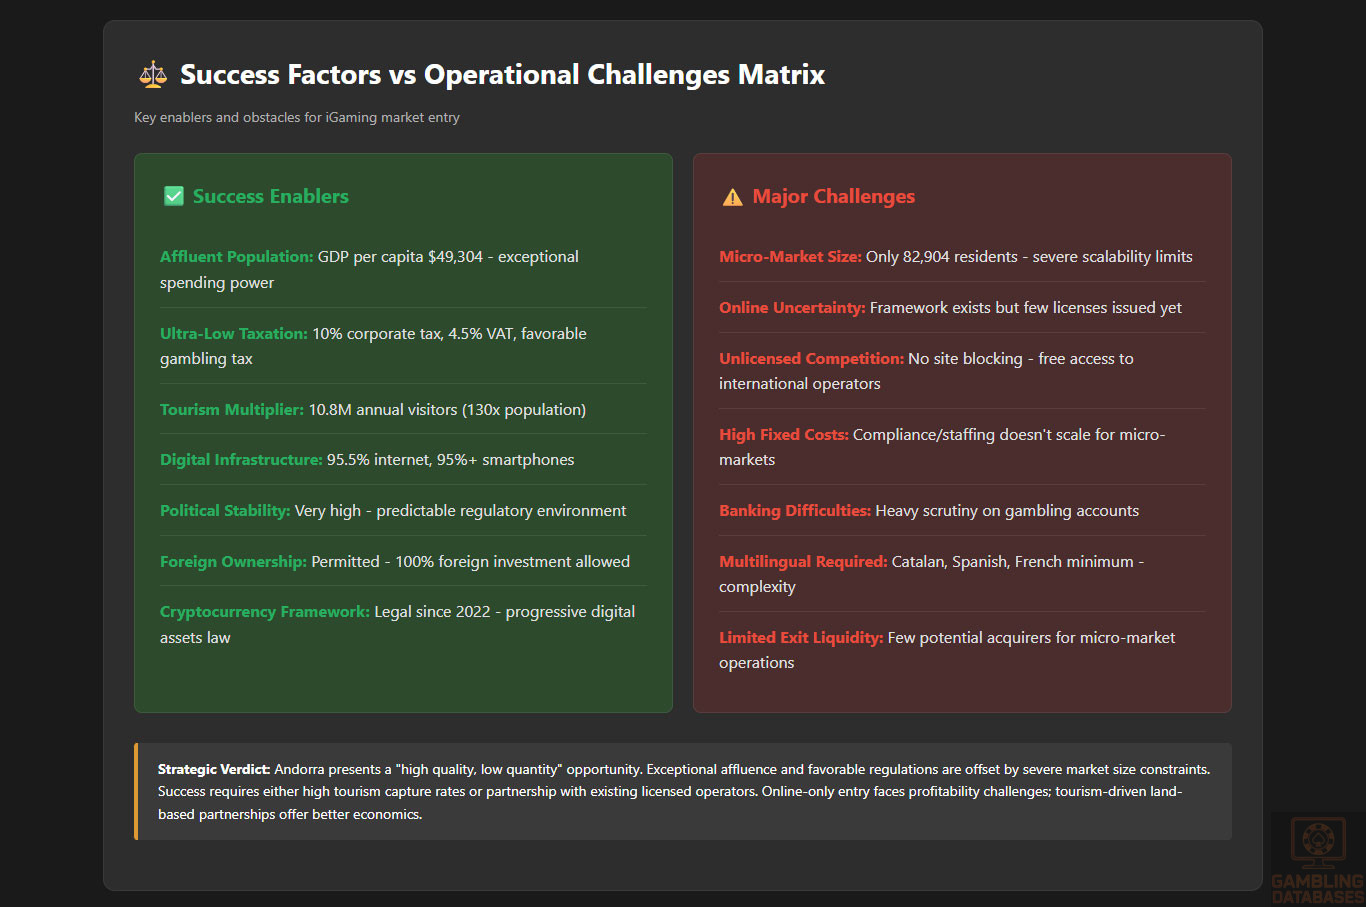Screen dimensions: 1366x907
Task: Click the balance scales icon beside the title
Action: [x=153, y=75]
